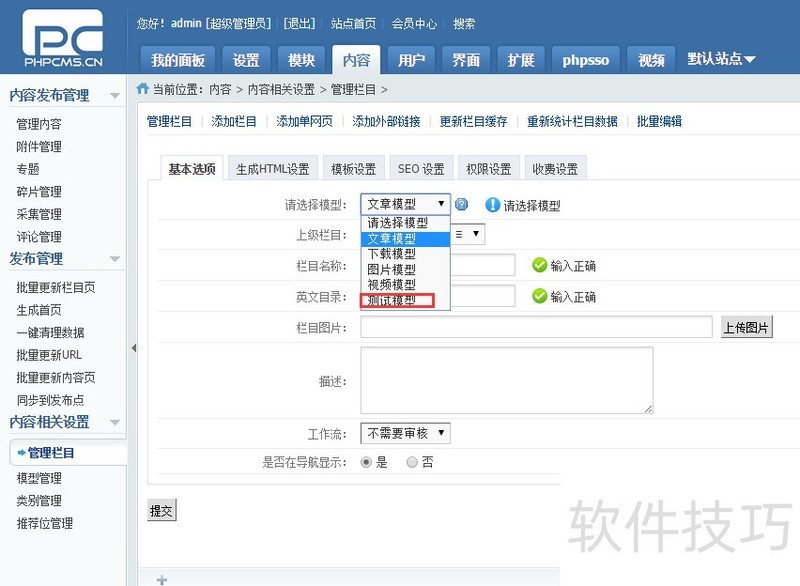Select 否 for 是否在导航显示
This screenshot has height=586, width=800.
(x=412, y=463)
